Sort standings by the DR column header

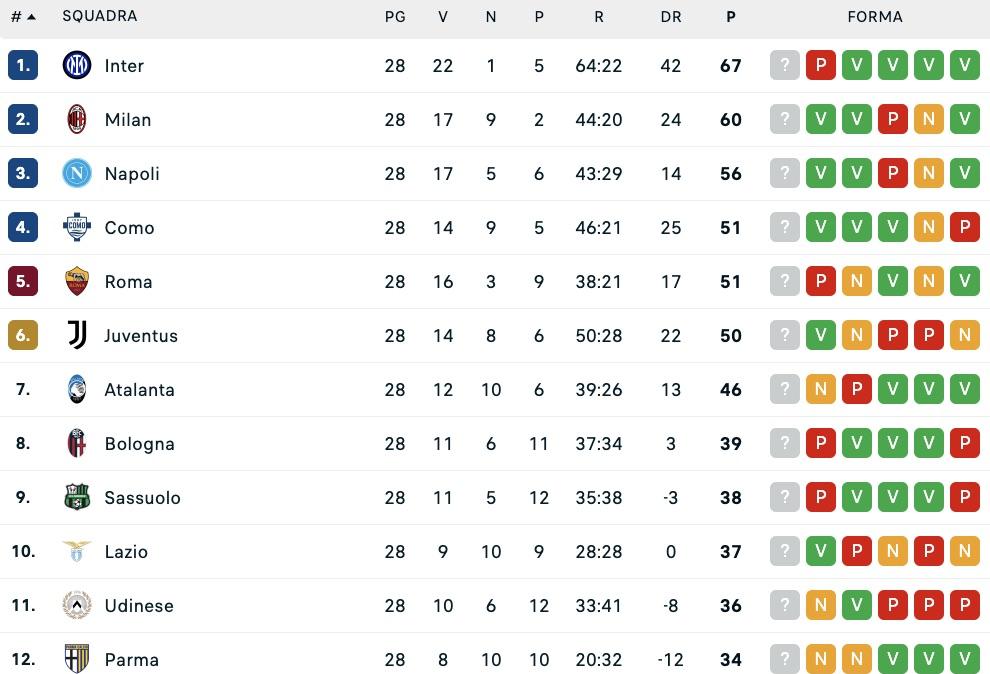[671, 16]
